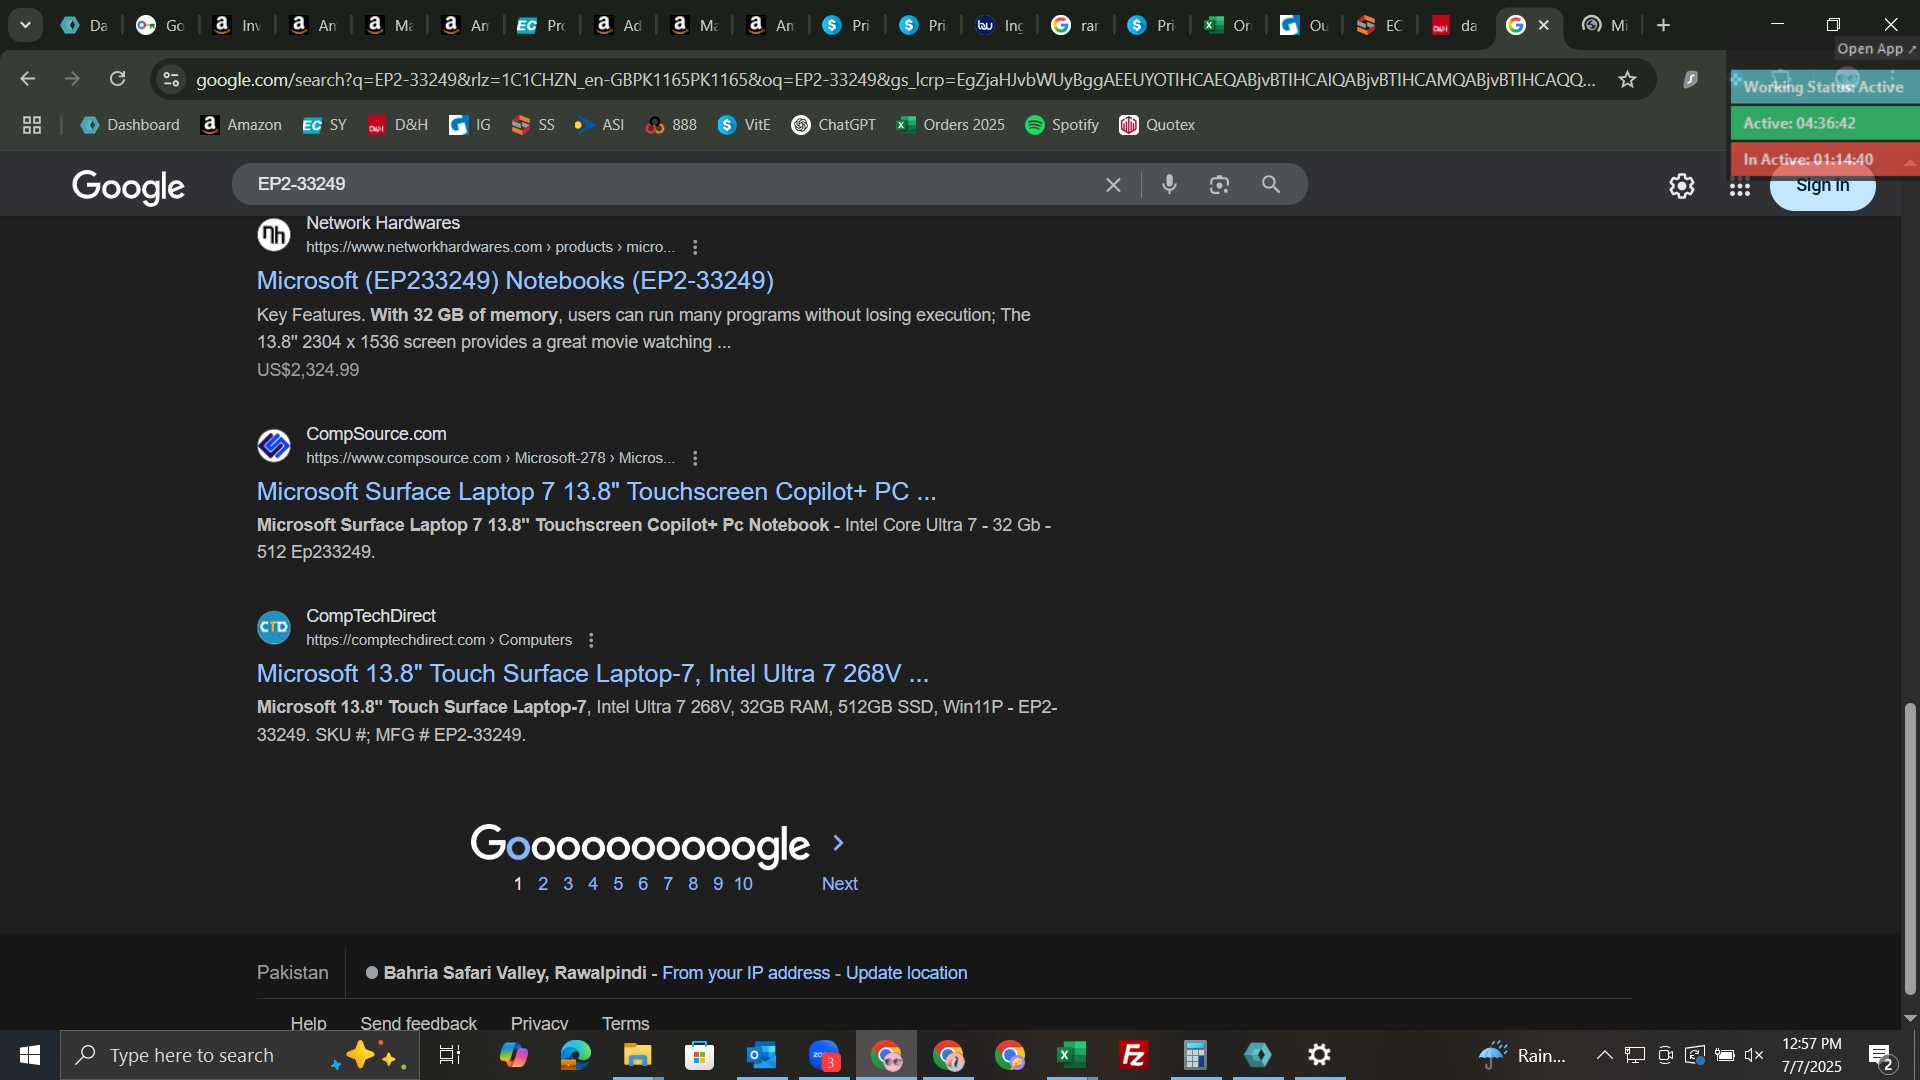Click the Sign in button
The width and height of the screenshot is (1920, 1080).
(x=1822, y=186)
